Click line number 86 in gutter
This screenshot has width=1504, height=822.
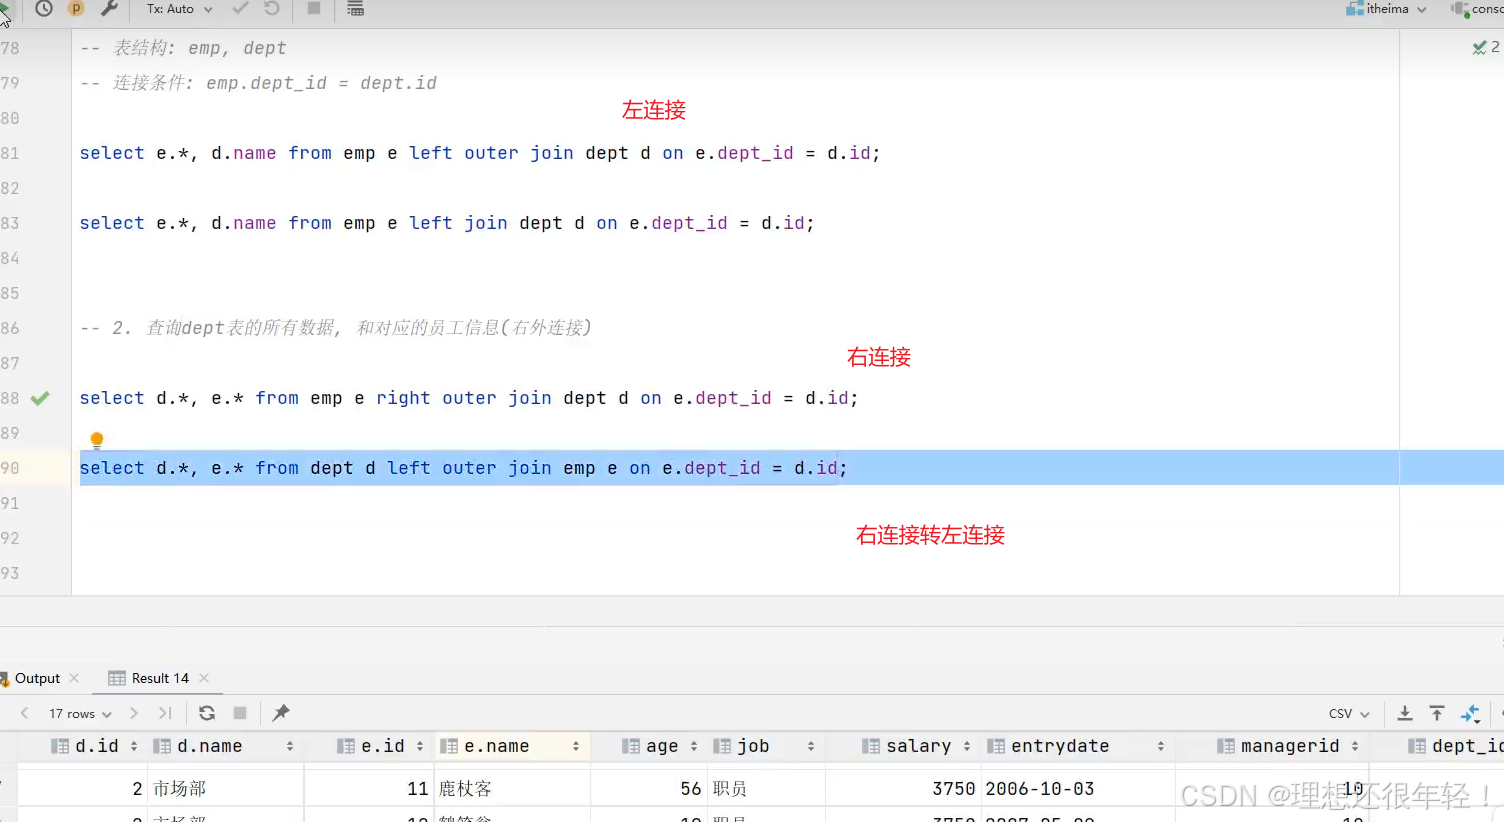[x=10, y=328]
